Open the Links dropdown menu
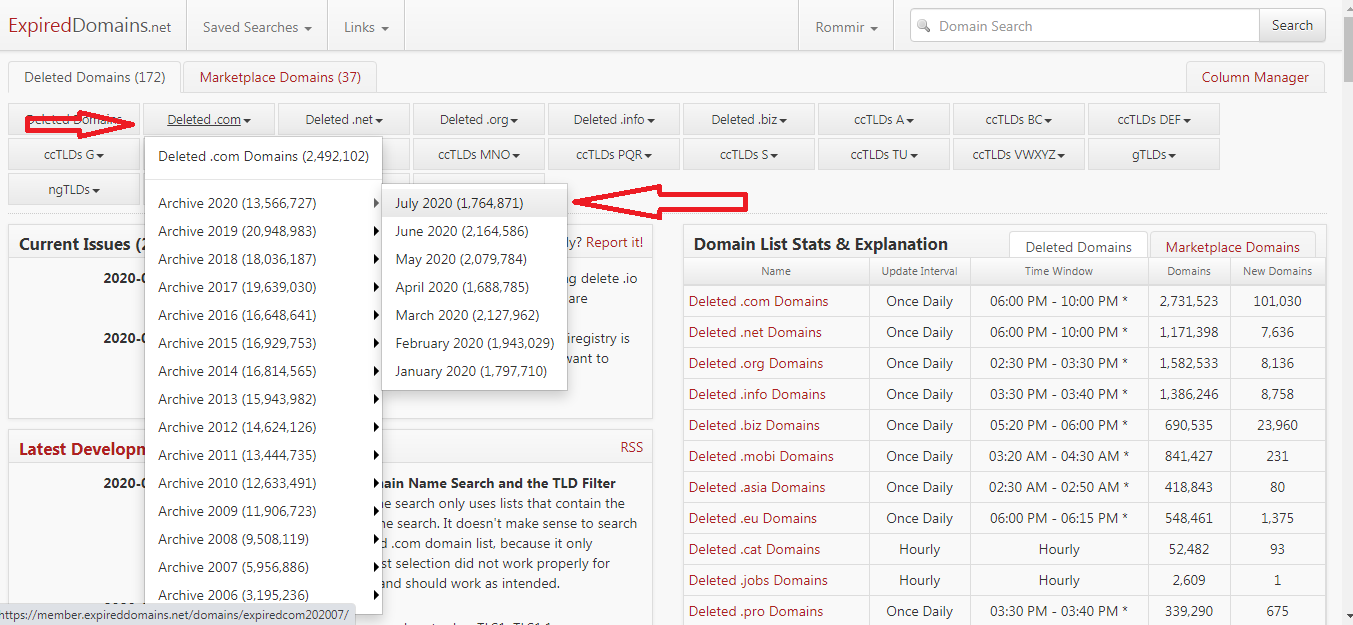This screenshot has height=625, width=1353. [366, 27]
